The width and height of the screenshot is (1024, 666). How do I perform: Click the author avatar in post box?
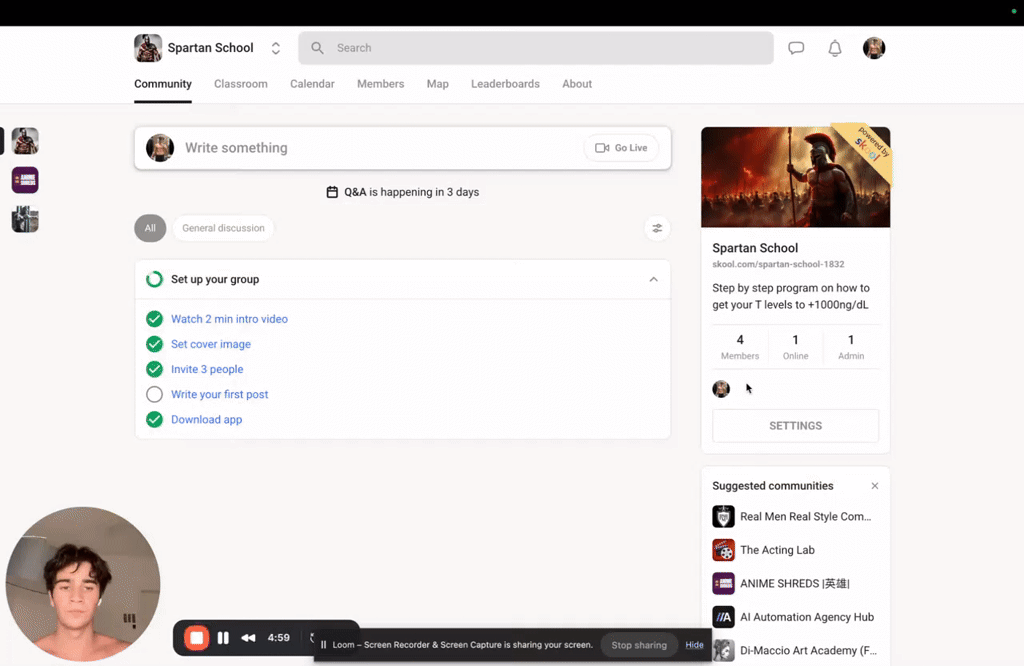160,148
